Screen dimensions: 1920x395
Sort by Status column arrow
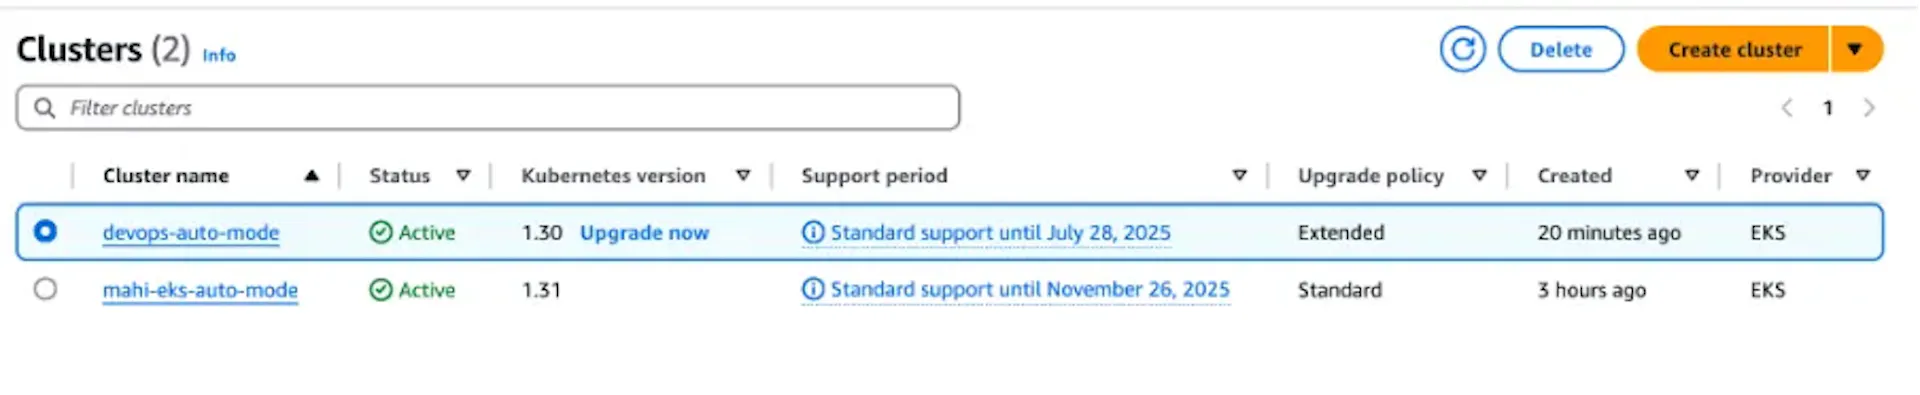pyautogui.click(x=463, y=175)
